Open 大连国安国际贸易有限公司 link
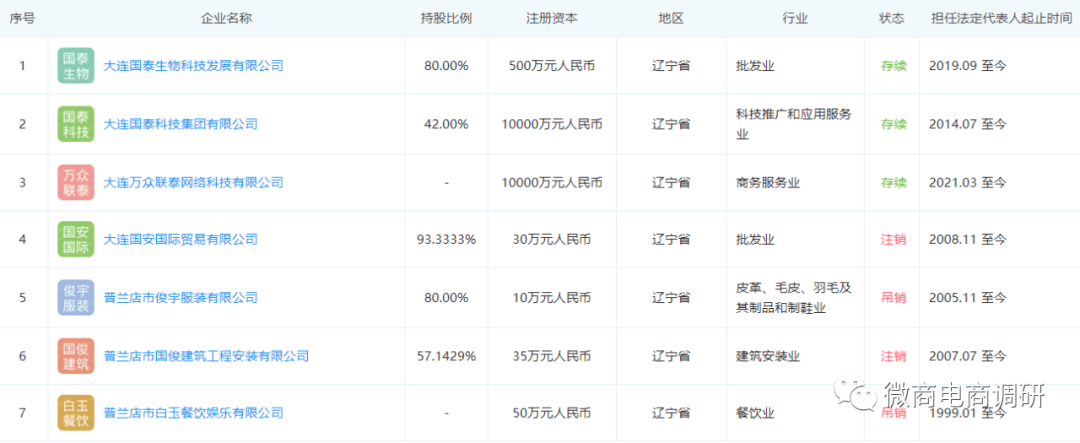This screenshot has width=1080, height=443. (180, 240)
